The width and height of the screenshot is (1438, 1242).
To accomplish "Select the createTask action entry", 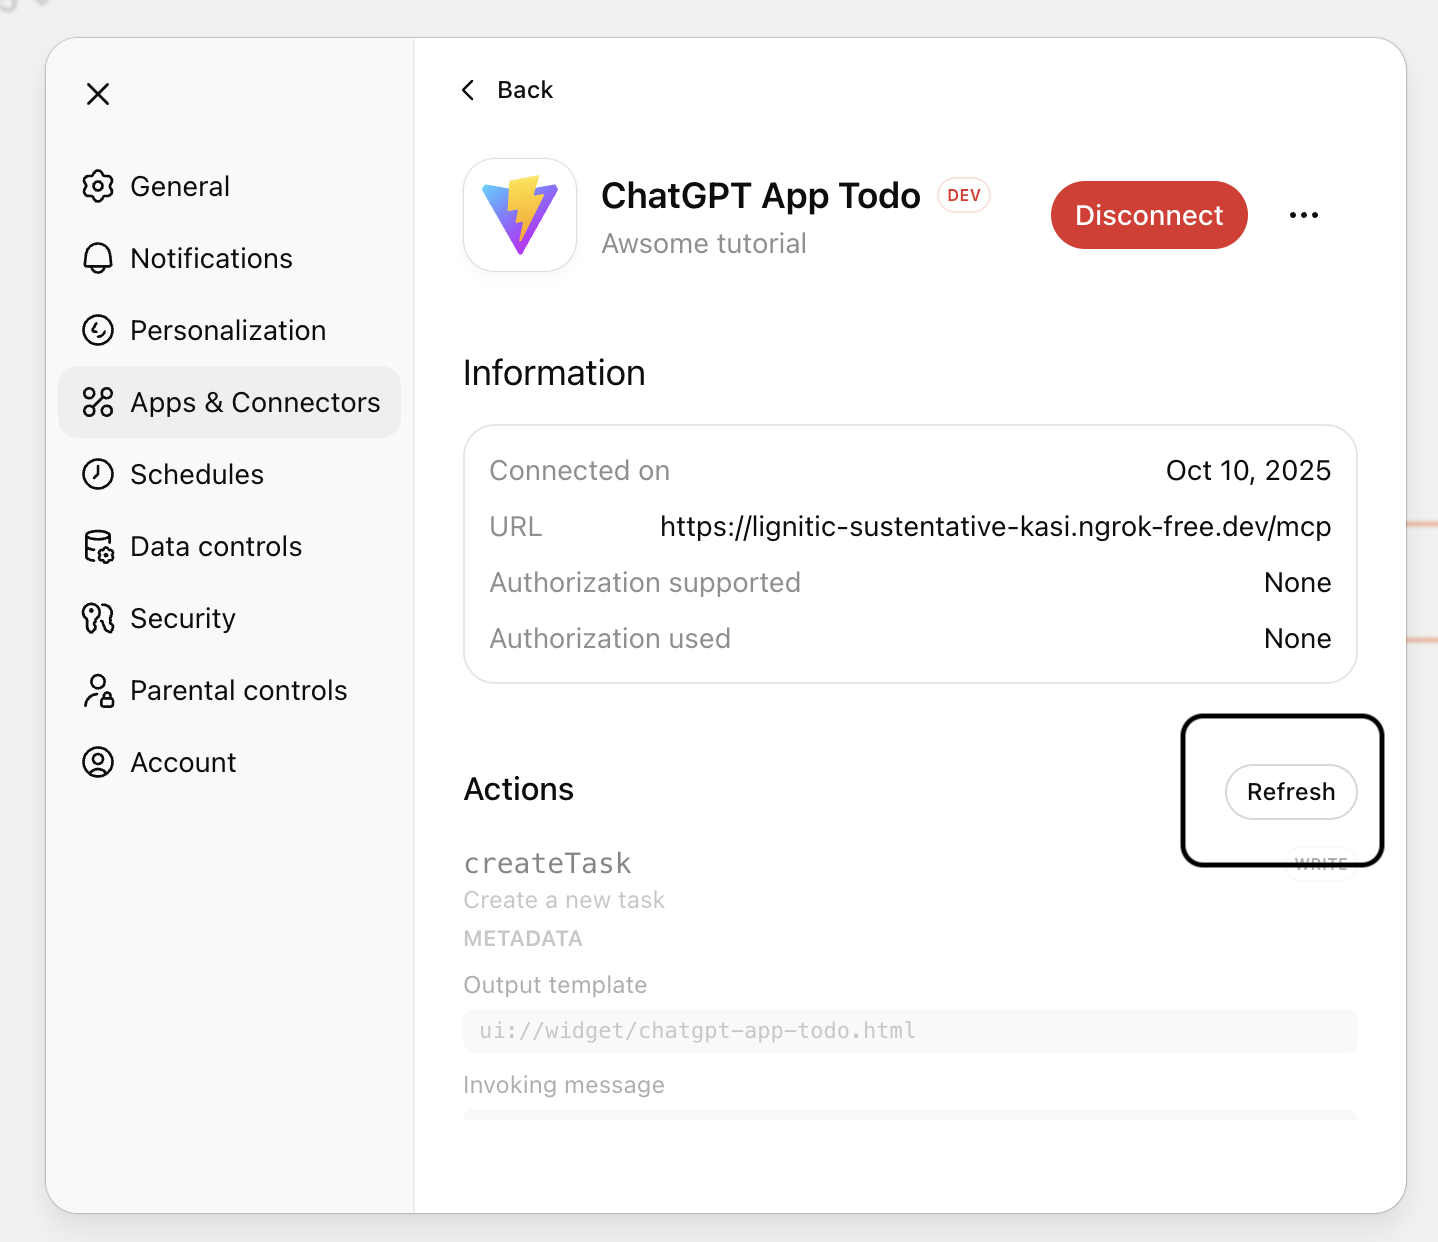I will coord(548,863).
